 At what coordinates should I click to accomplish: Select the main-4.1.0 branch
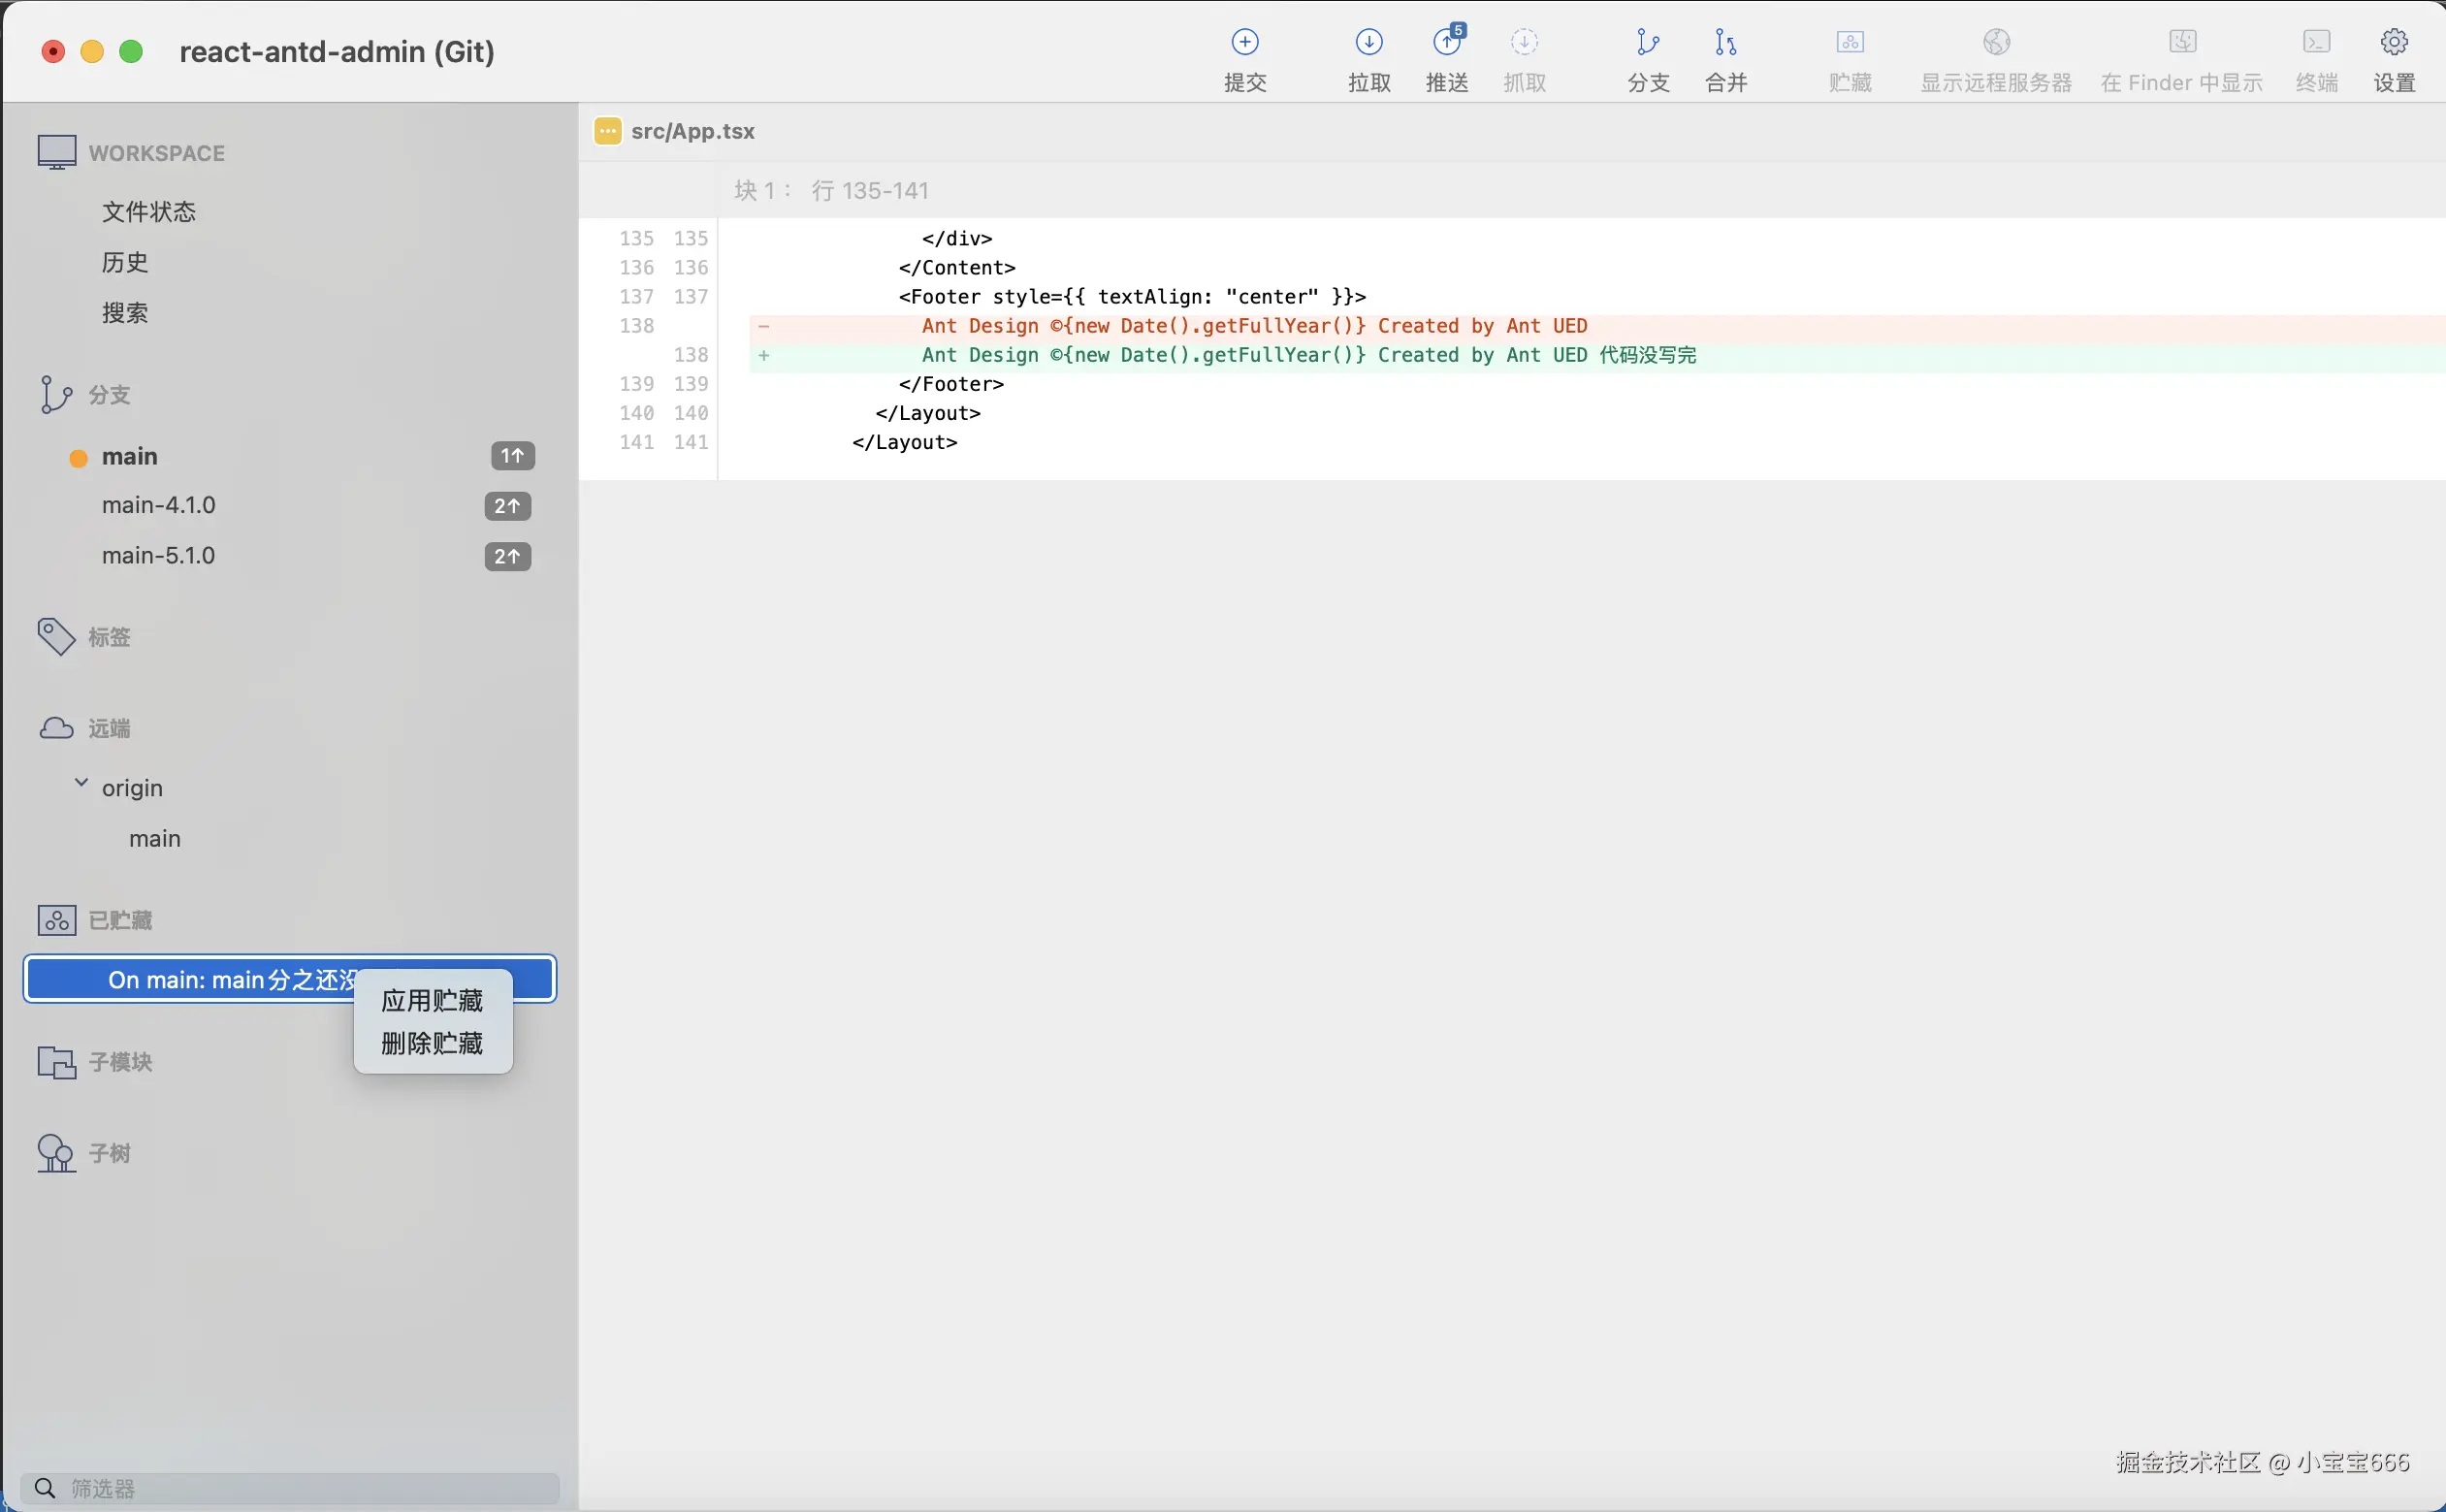(x=159, y=506)
